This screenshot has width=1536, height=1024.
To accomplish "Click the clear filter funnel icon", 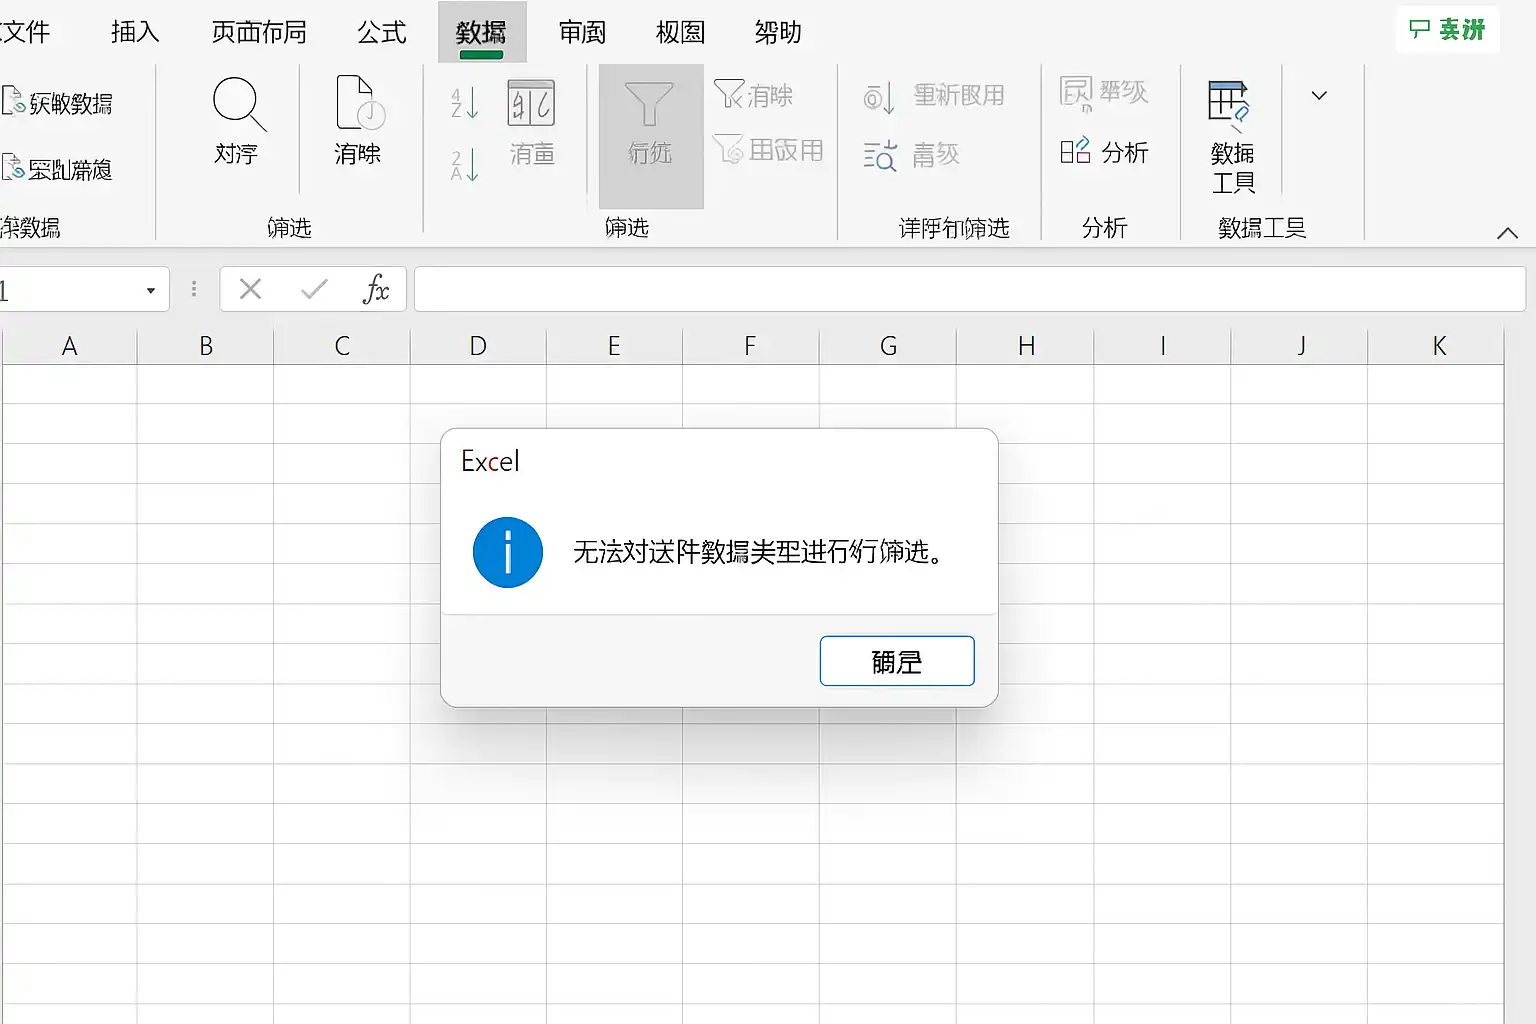I will tap(729, 95).
